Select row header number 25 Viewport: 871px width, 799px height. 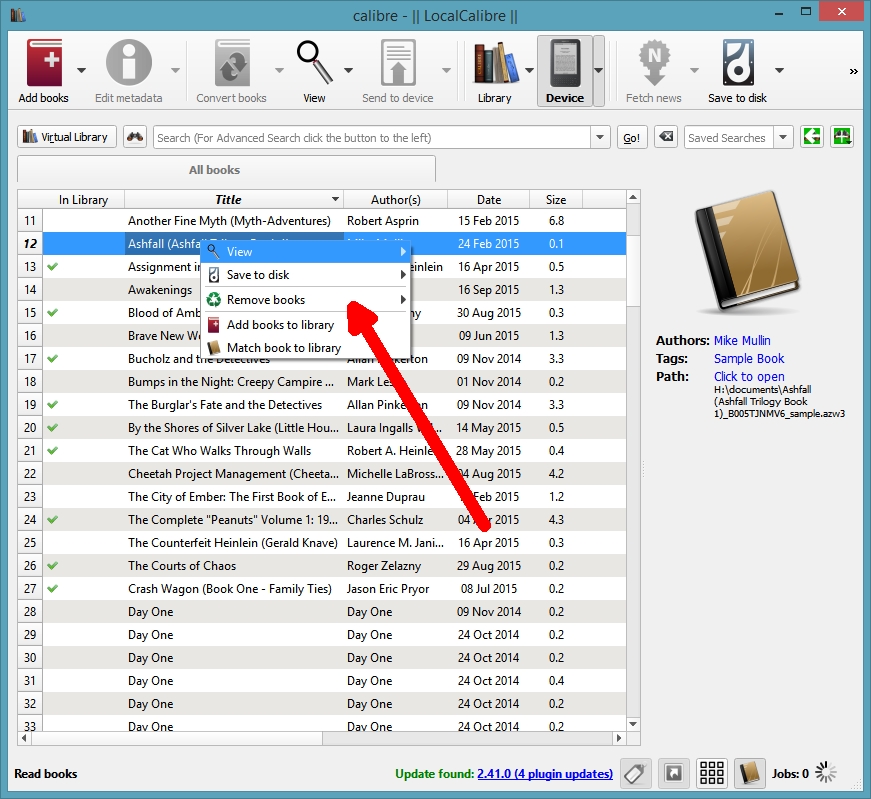(x=30, y=543)
